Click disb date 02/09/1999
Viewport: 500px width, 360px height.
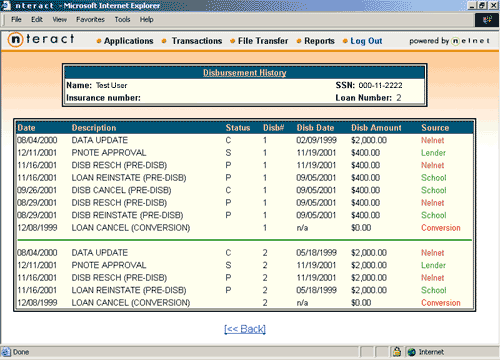pyautogui.click(x=316, y=140)
